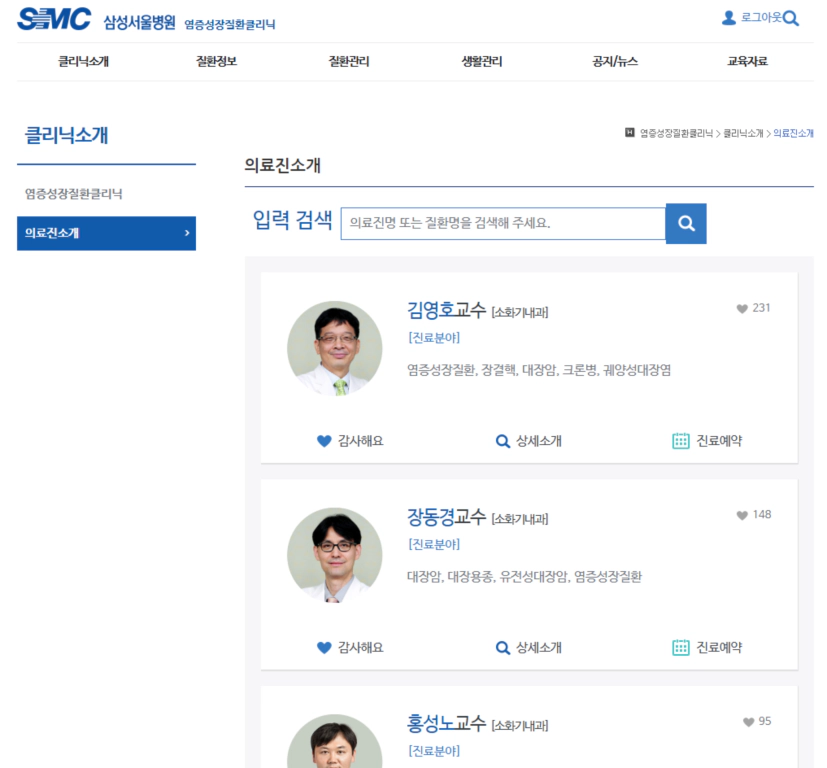827x768 pixels.
Task: Click the grey heart icon showing 148 likes
Action: click(x=742, y=515)
